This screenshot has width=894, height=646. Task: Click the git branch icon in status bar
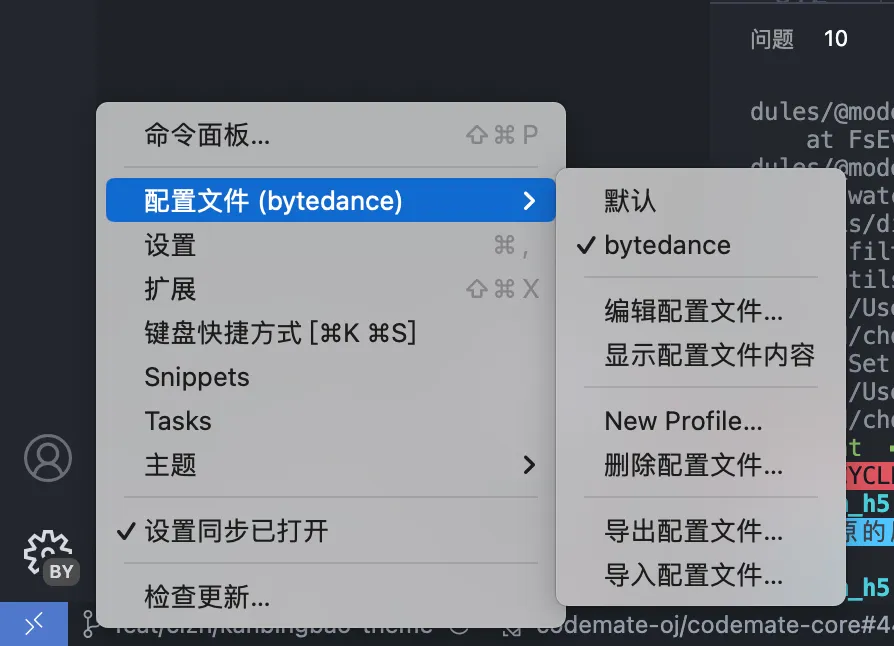pos(89,625)
